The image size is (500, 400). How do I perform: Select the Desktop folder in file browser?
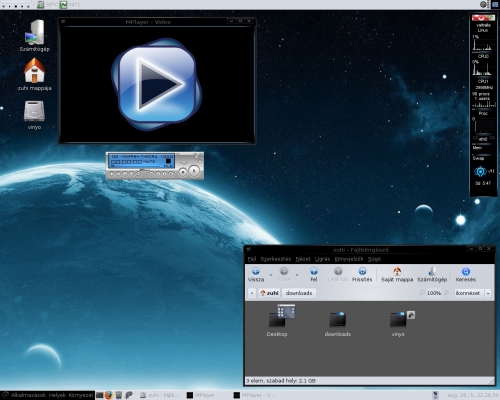277,320
